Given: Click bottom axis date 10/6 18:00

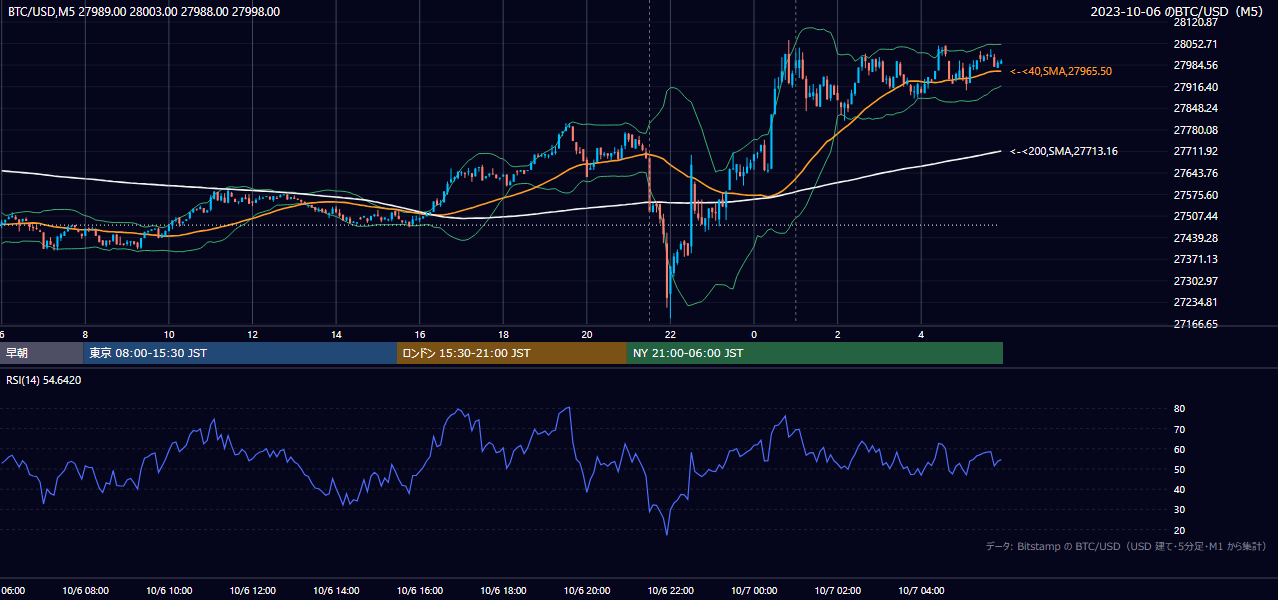Looking at the screenshot, I should click(503, 591).
